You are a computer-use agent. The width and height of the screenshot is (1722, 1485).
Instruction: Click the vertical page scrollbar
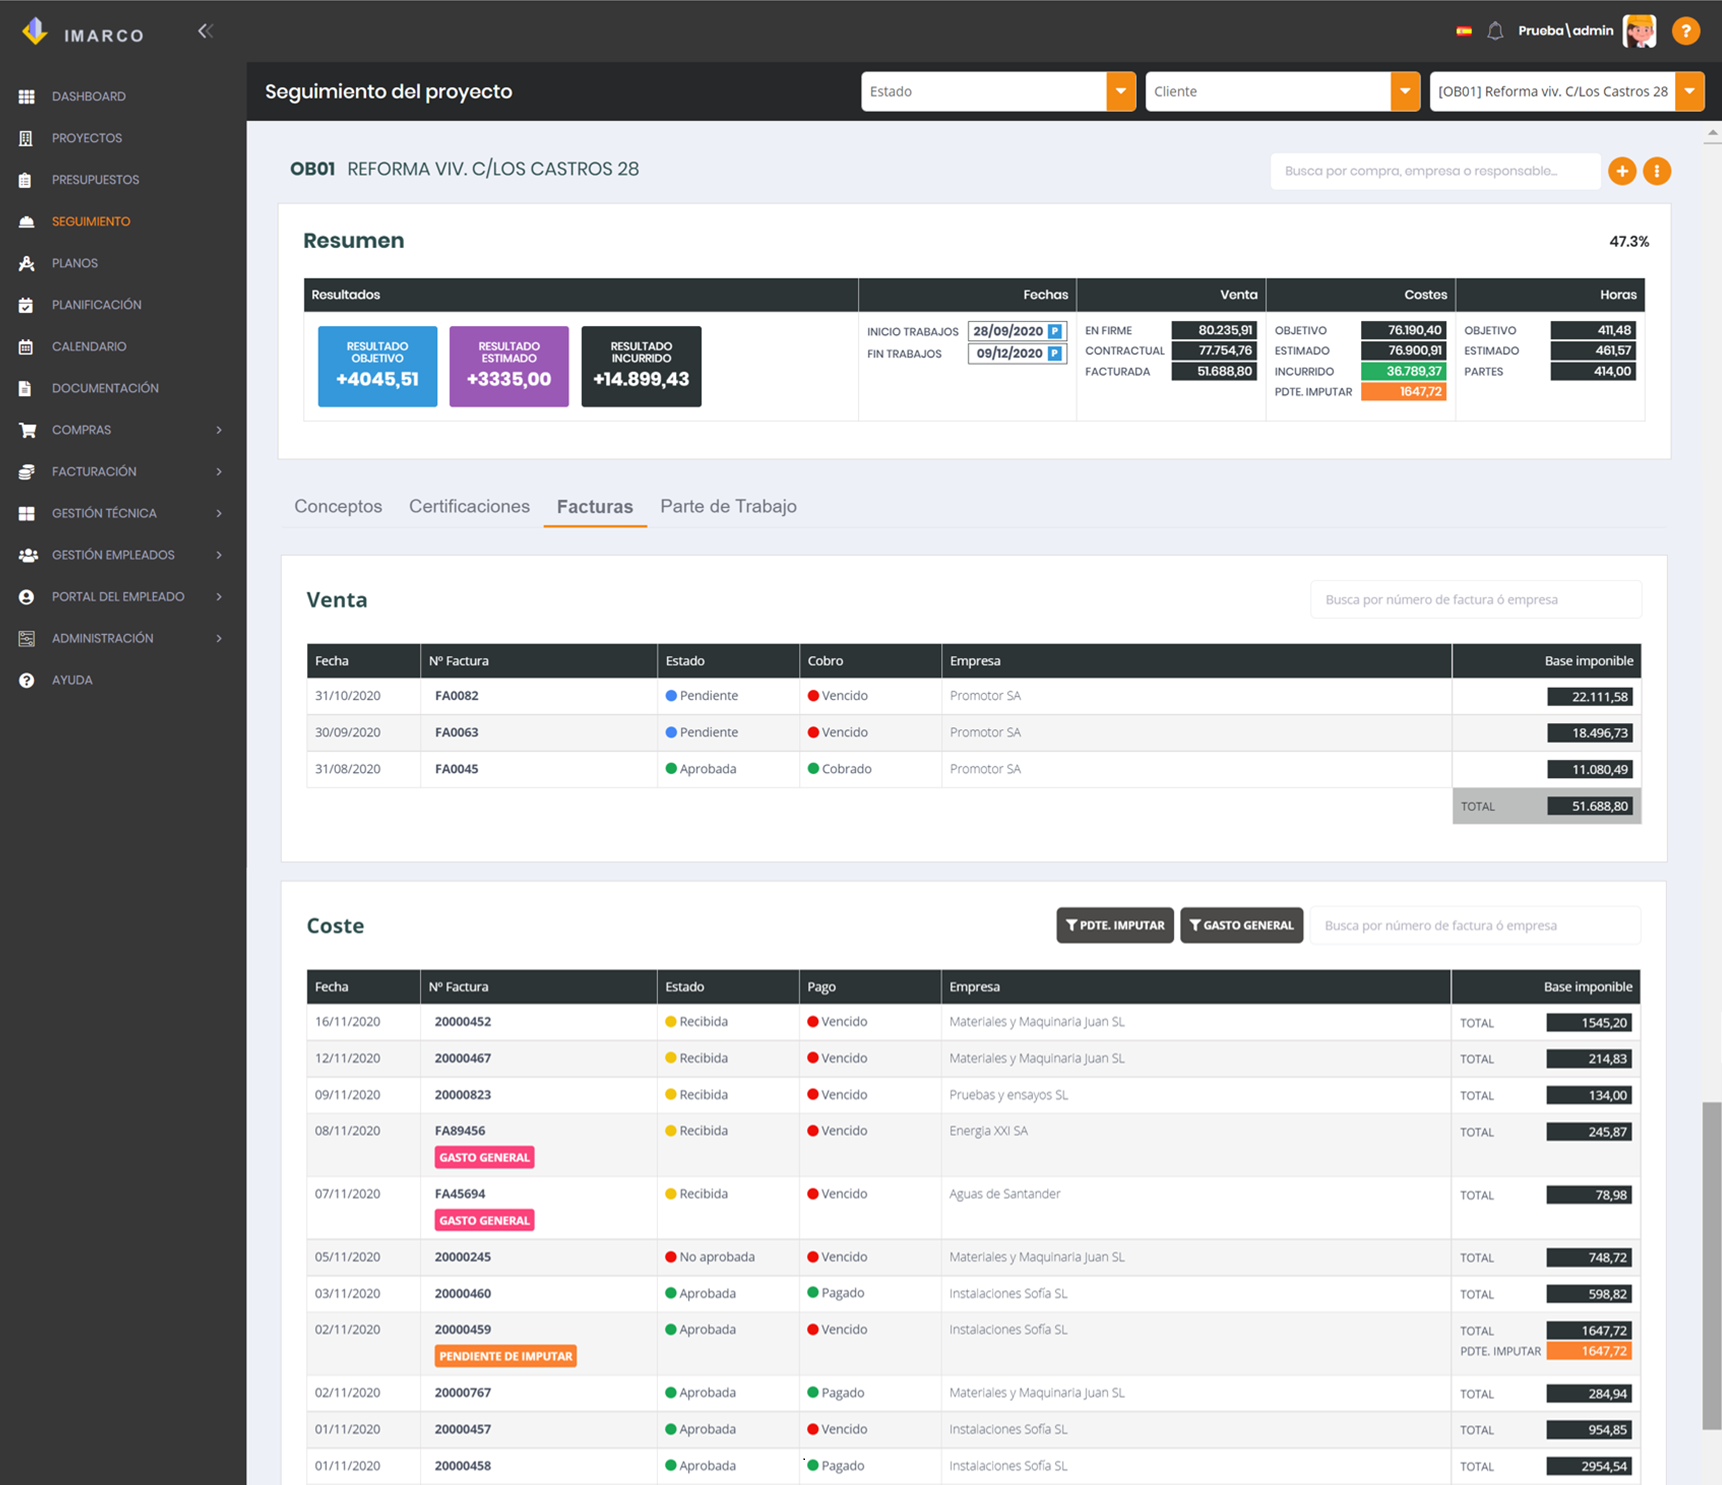tap(1712, 1265)
